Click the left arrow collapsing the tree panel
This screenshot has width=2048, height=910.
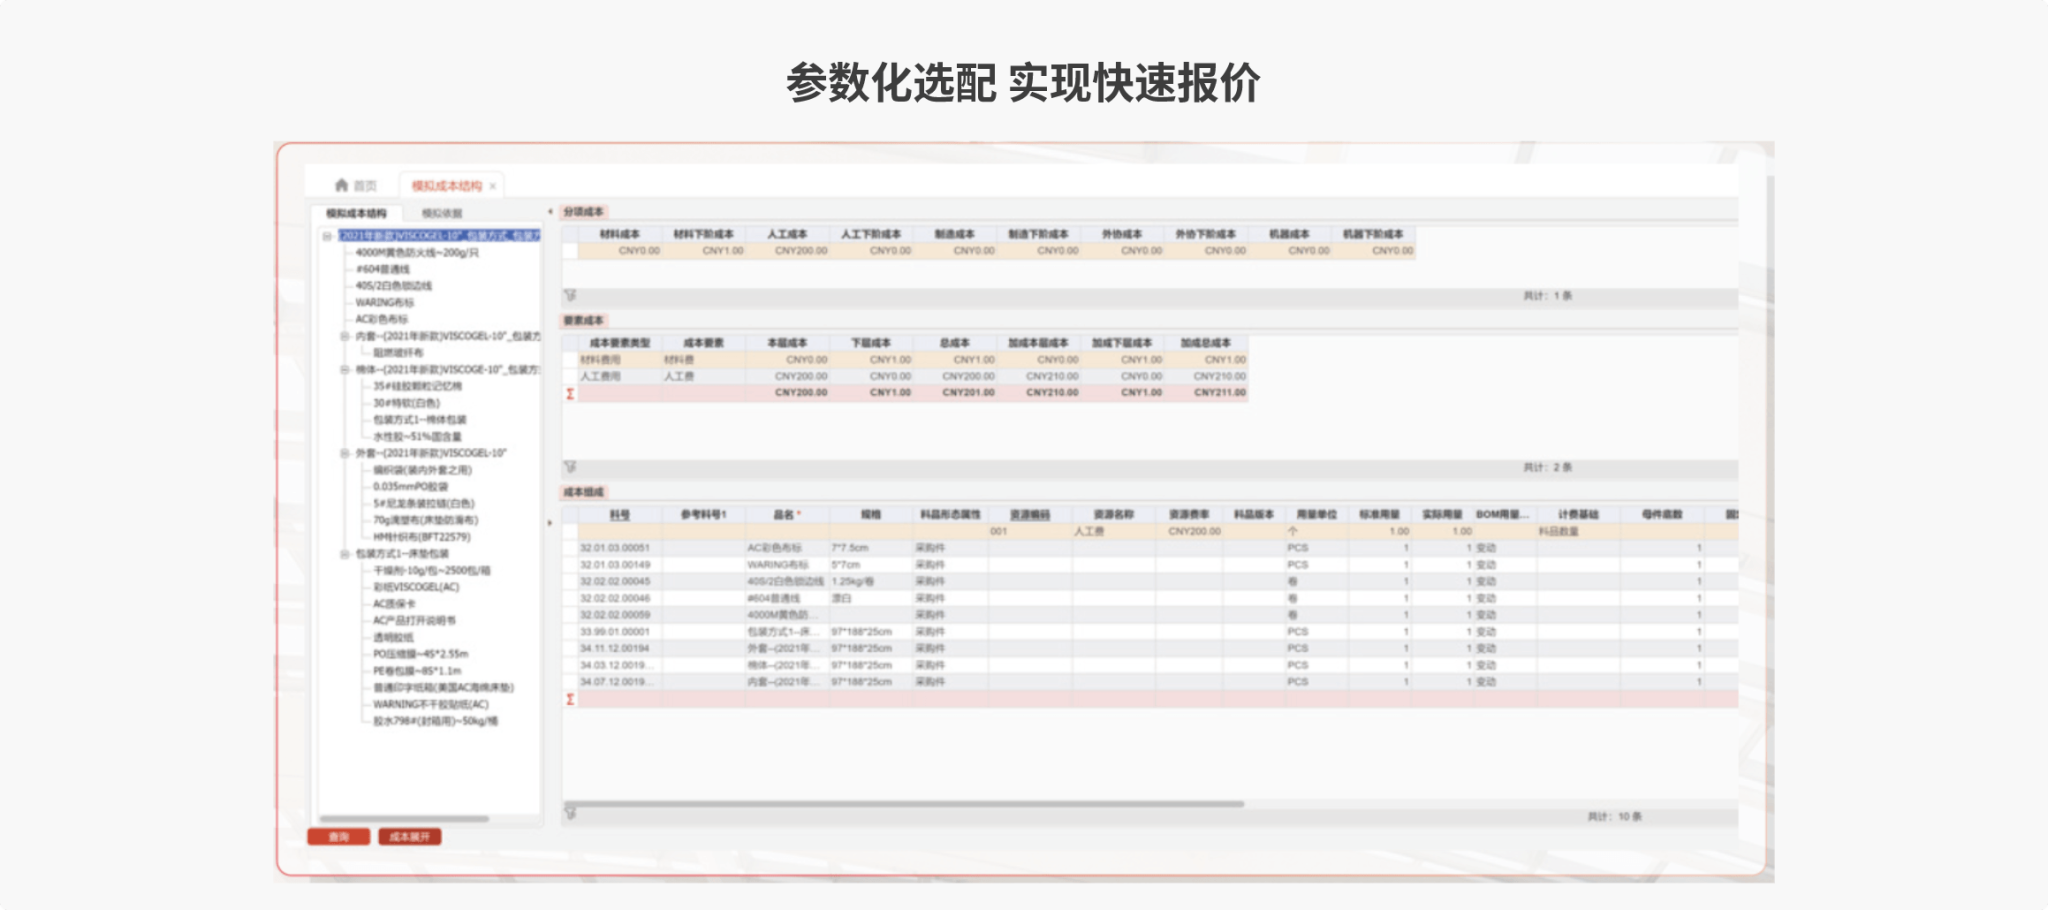[x=550, y=212]
